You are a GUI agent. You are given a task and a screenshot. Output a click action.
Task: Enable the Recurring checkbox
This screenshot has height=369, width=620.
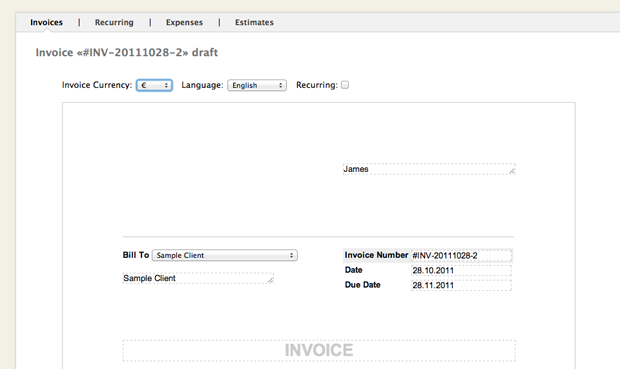345,85
